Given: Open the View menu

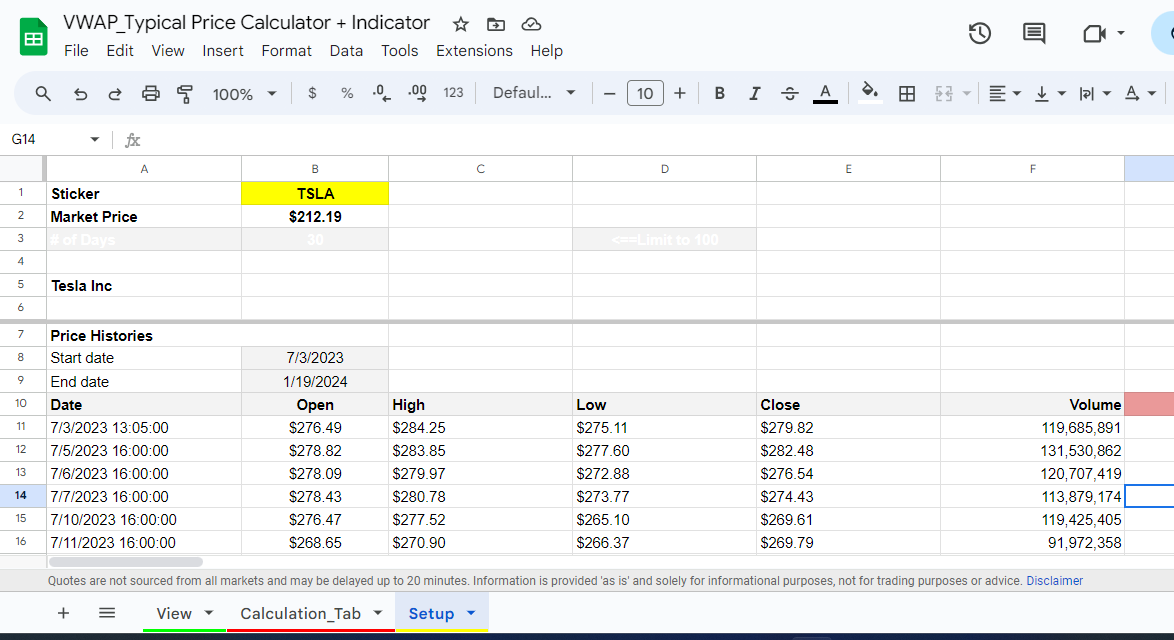Looking at the screenshot, I should point(168,51).
